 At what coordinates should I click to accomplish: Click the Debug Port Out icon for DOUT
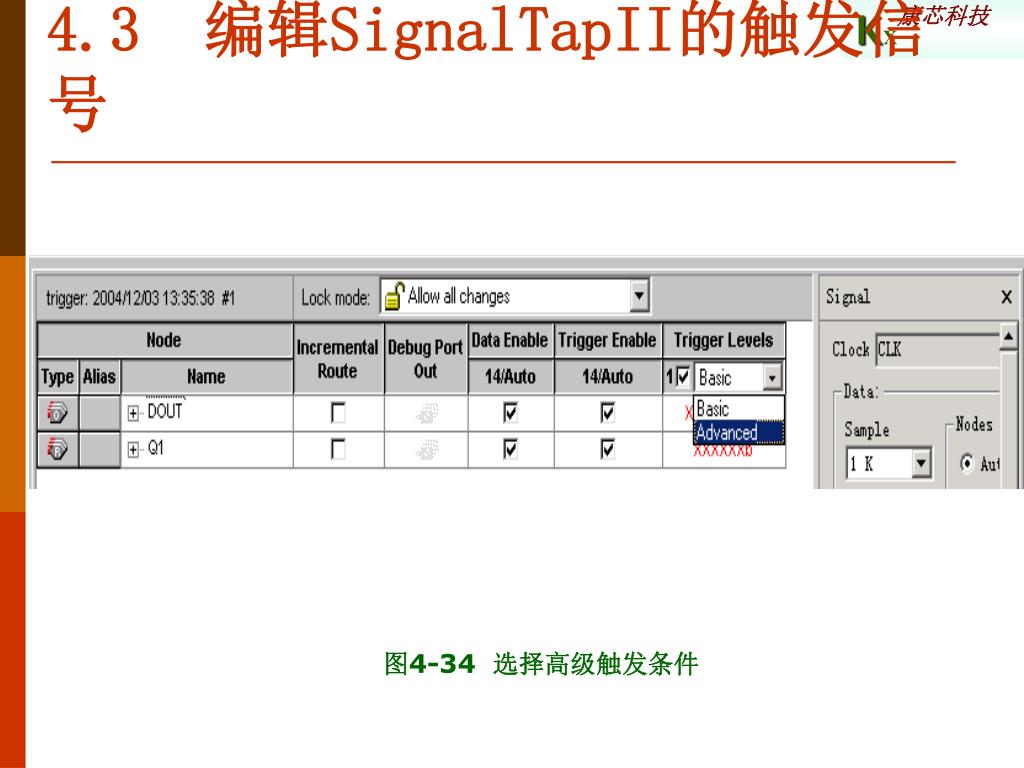pos(426,413)
